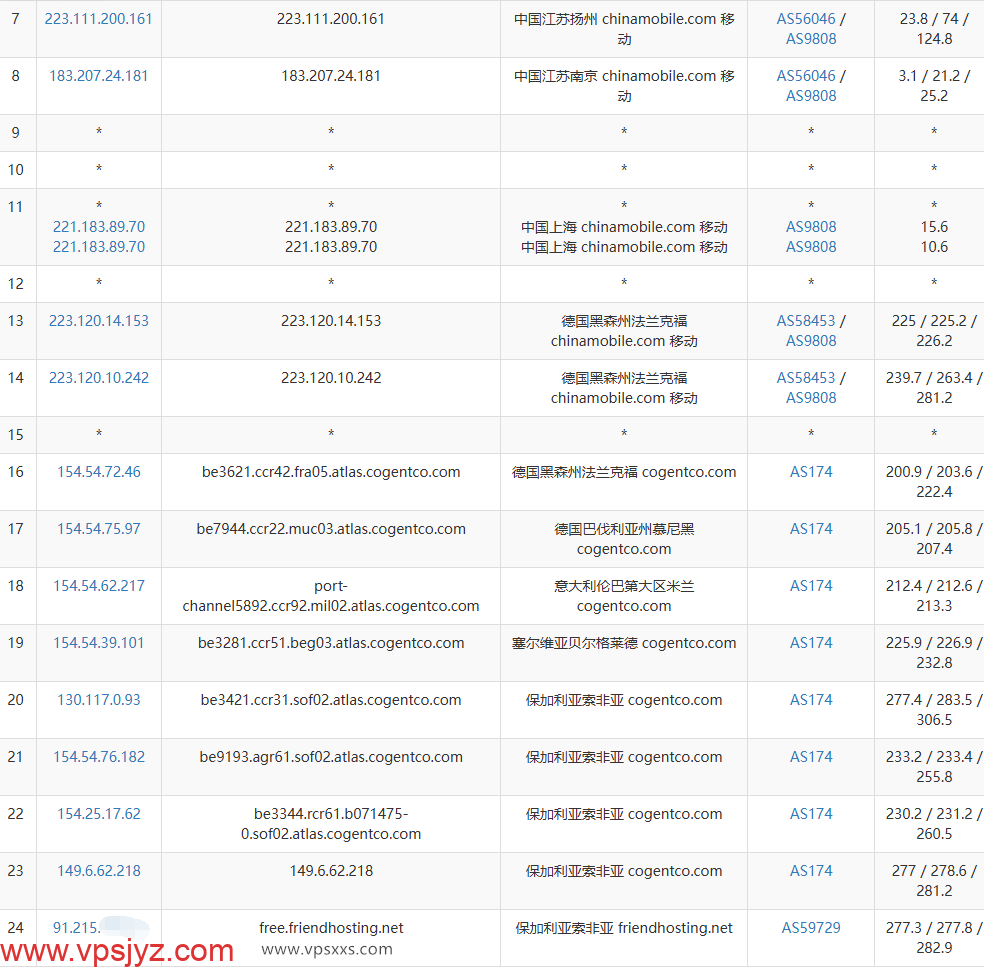Click latency value 277.4 / 283.5 / 306.5
This screenshot has height=967, width=984.
click(x=934, y=710)
